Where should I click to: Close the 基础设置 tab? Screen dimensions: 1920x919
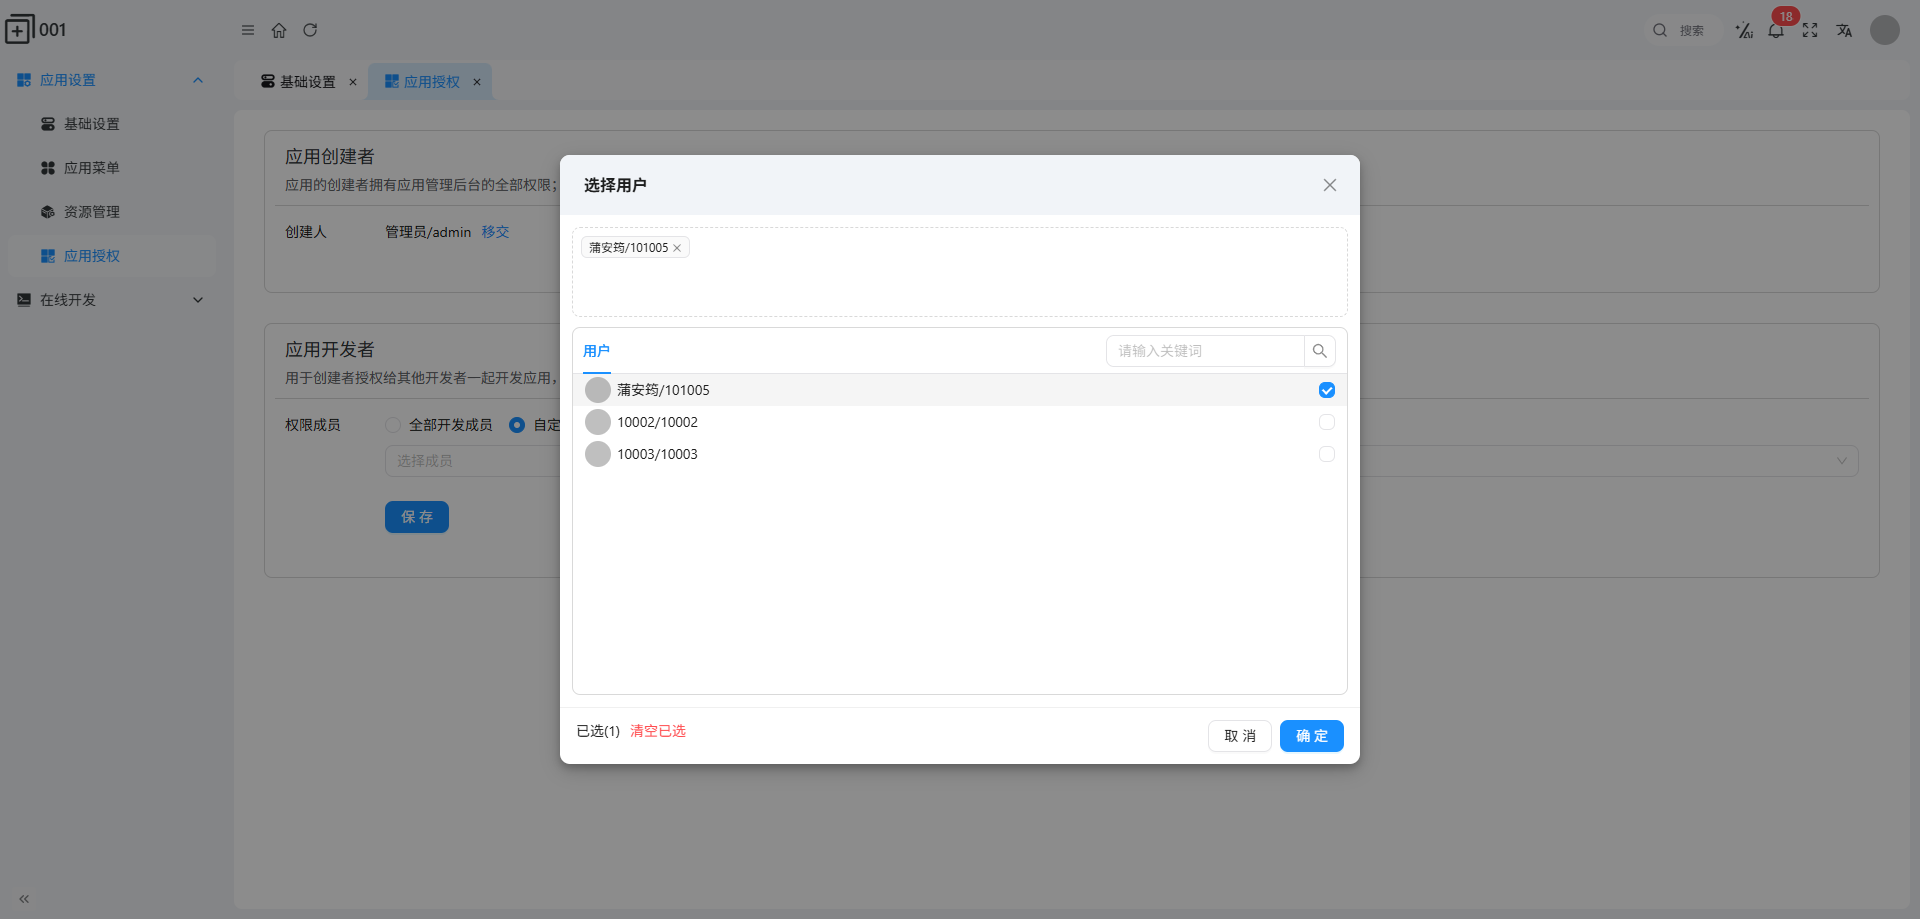pos(353,82)
